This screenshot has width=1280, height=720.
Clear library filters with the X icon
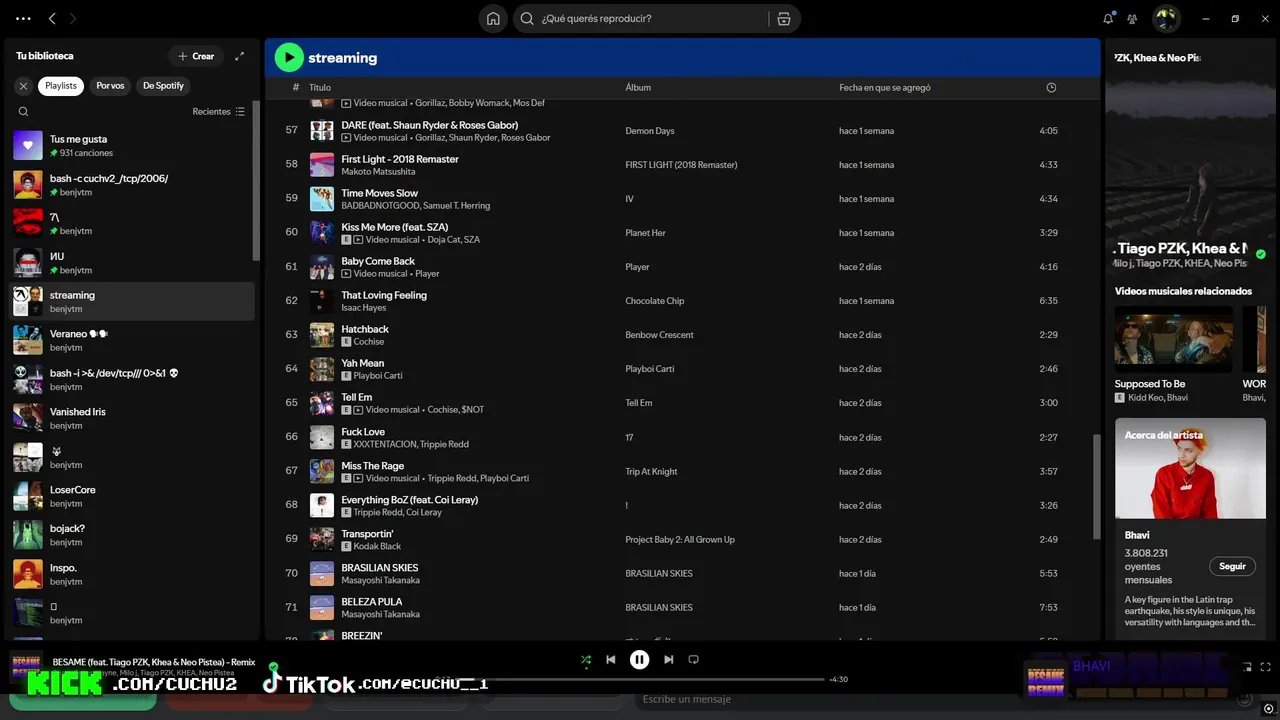tap(23, 86)
